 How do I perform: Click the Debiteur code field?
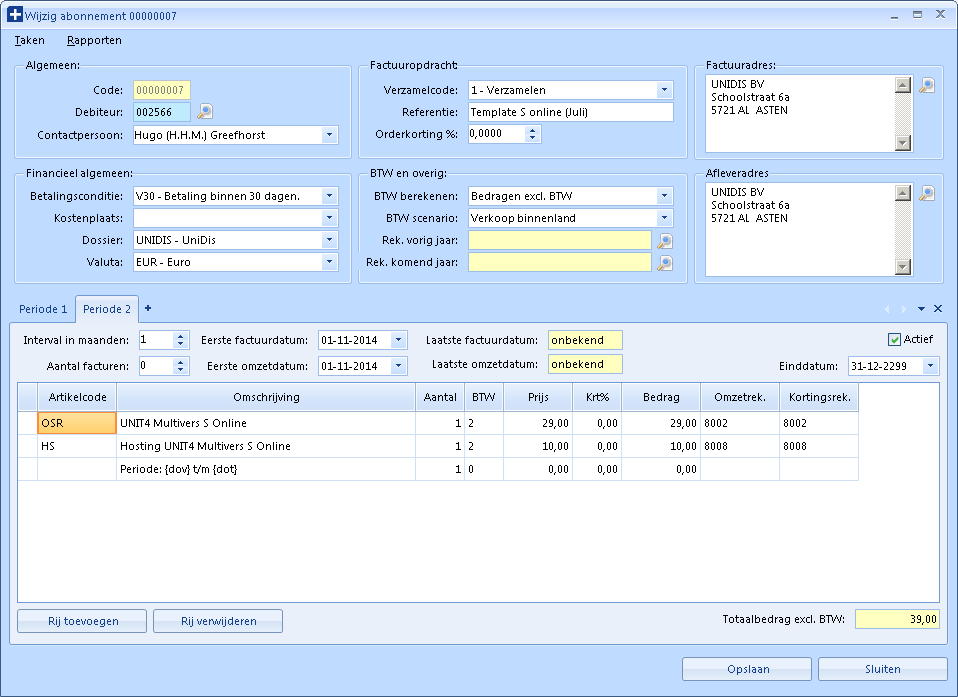coord(162,112)
